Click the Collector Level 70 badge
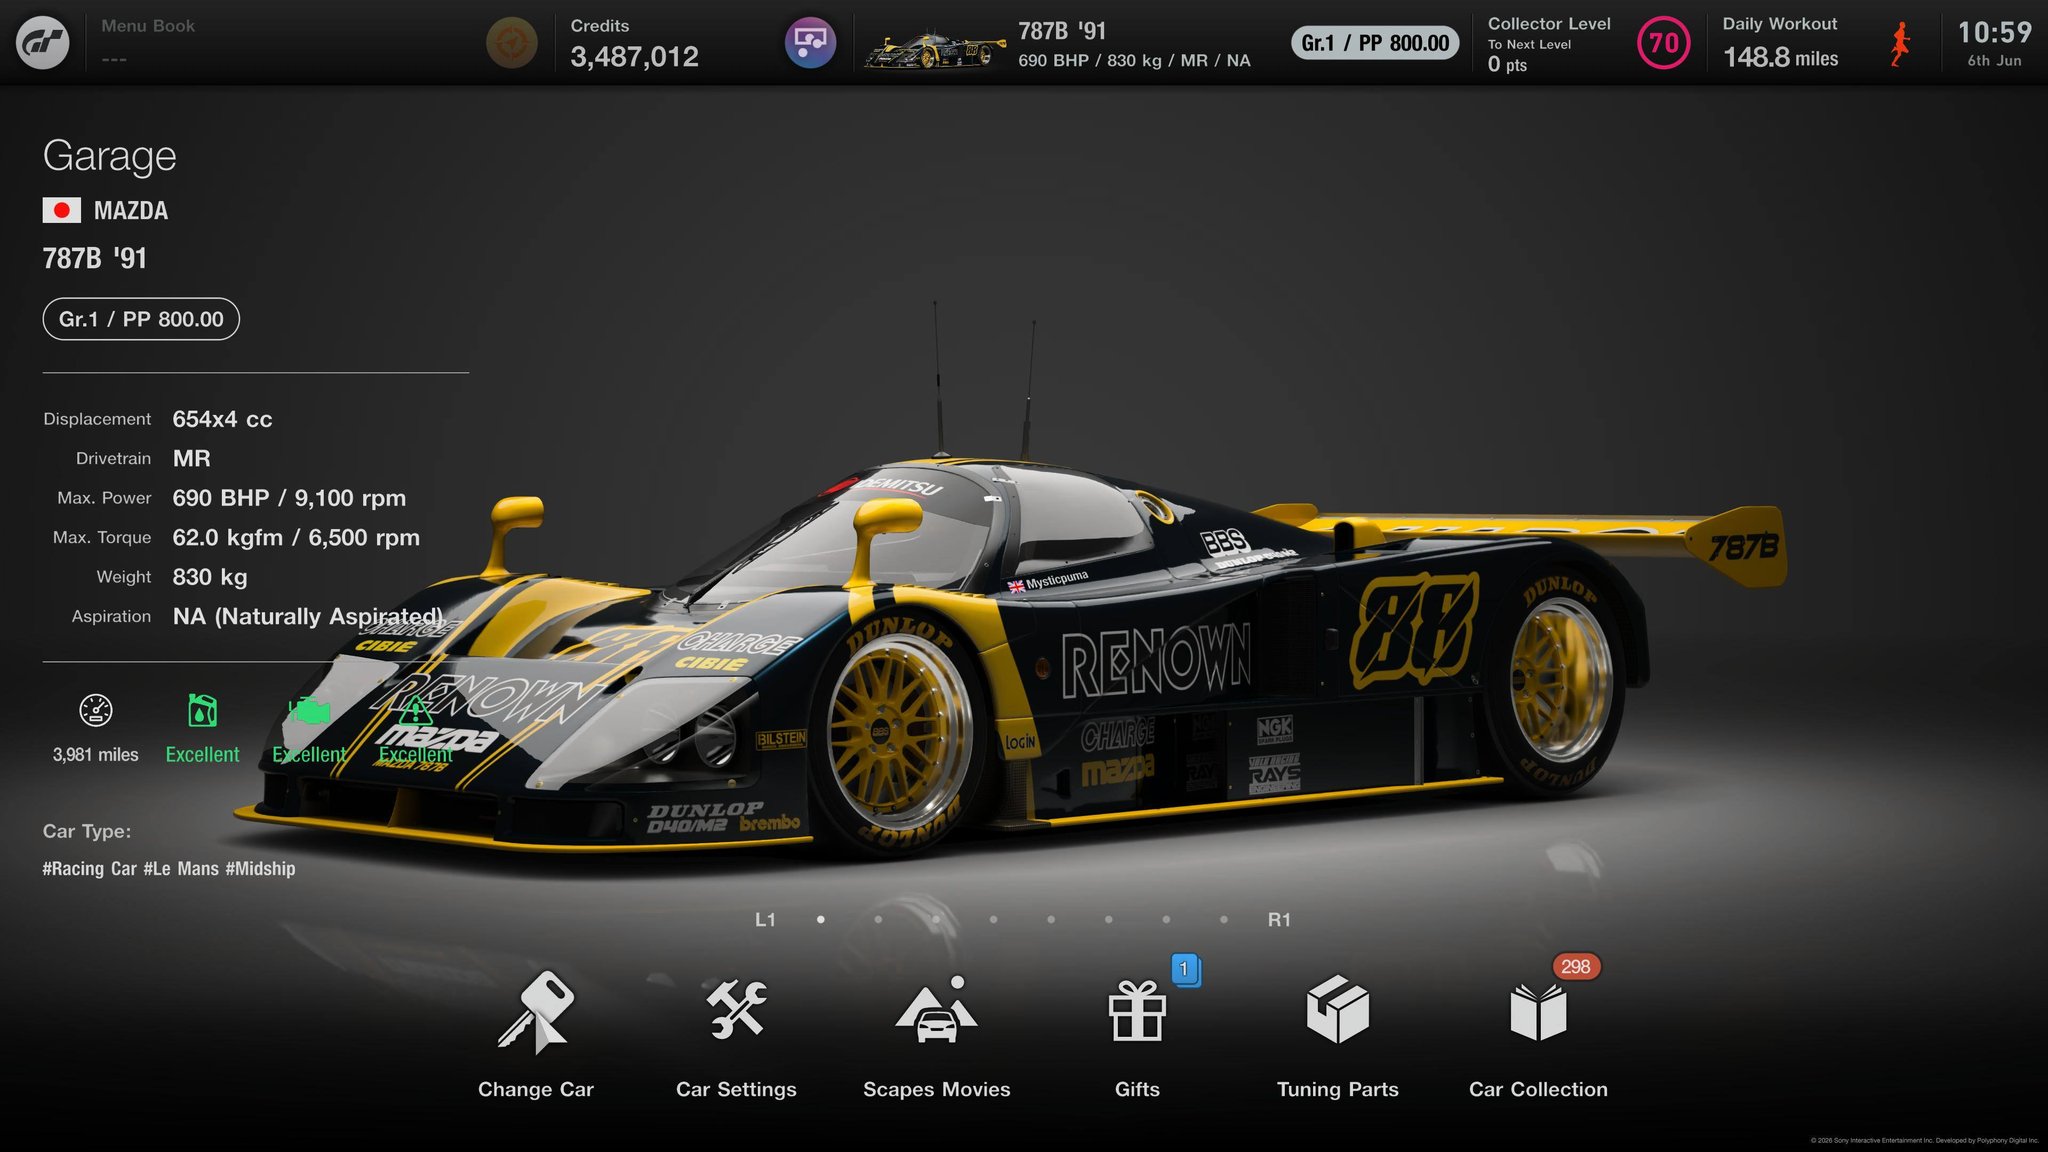This screenshot has width=2048, height=1152. [1664, 43]
